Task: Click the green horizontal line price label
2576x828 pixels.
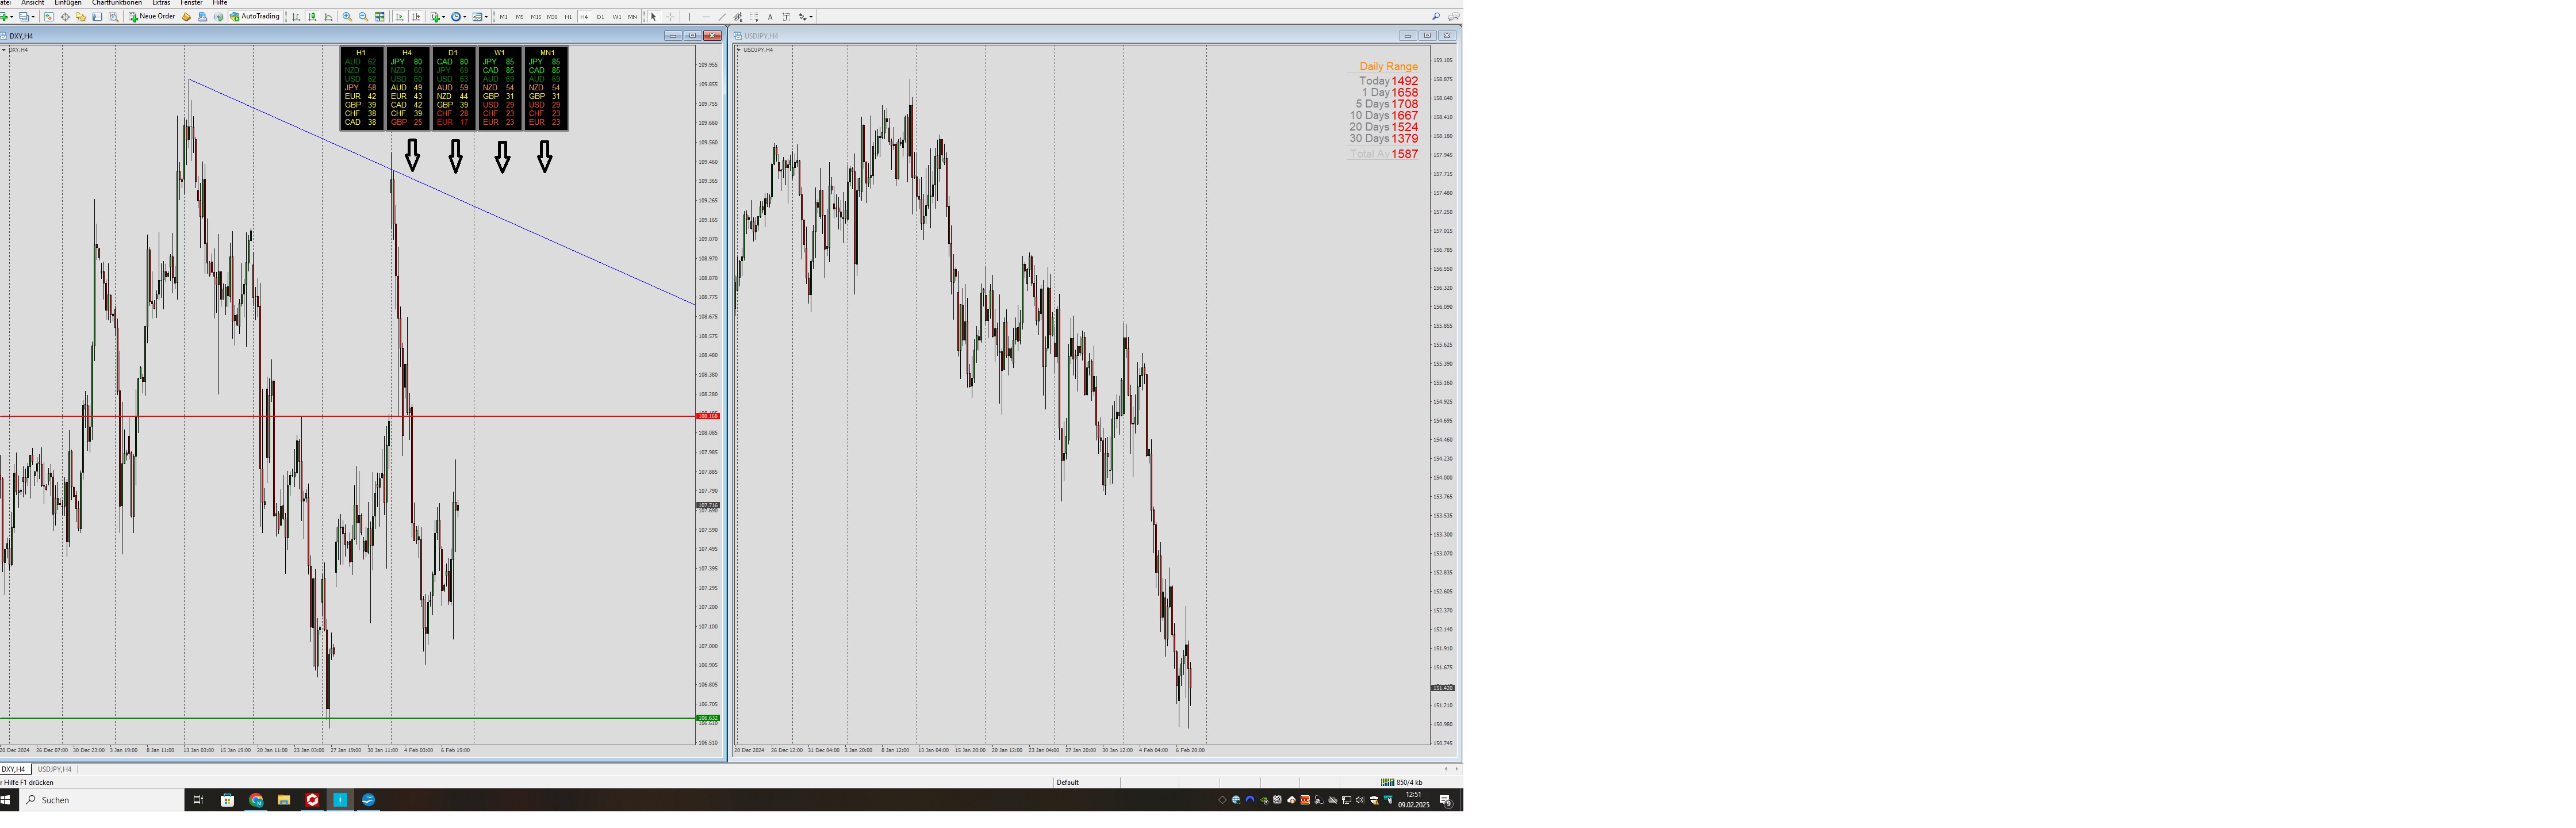Action: [707, 718]
